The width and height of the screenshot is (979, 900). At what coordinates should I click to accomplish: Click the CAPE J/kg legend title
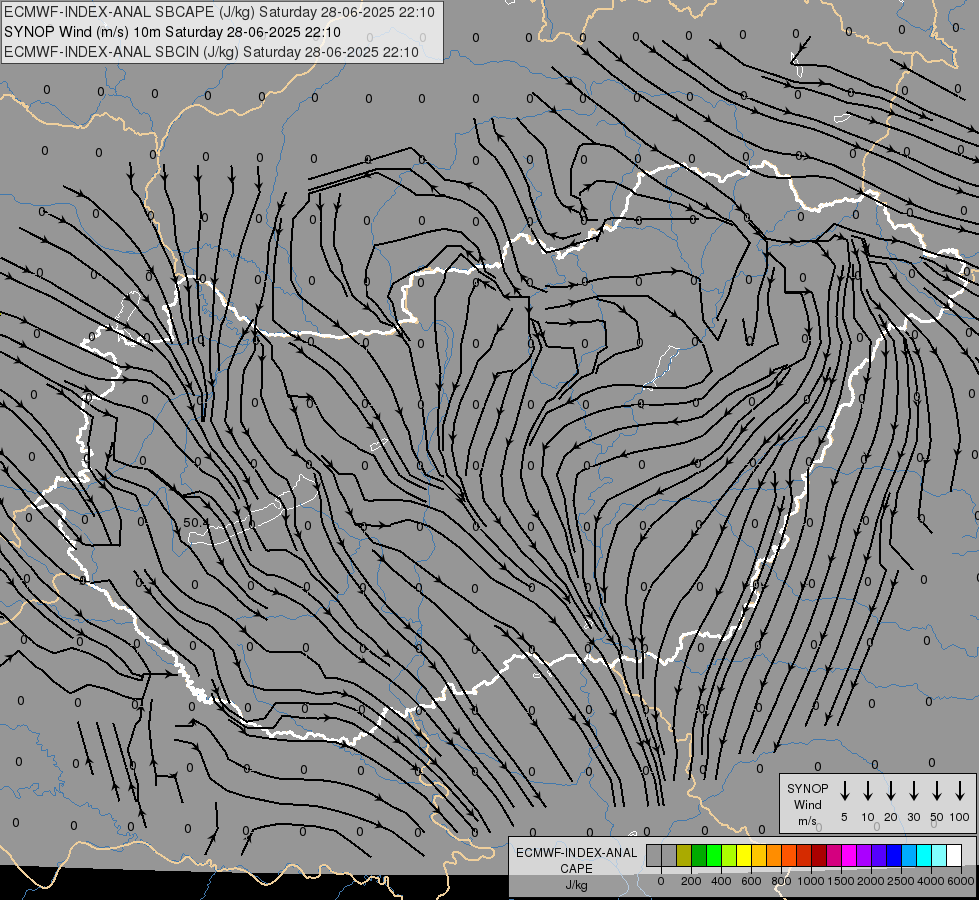click(576, 869)
